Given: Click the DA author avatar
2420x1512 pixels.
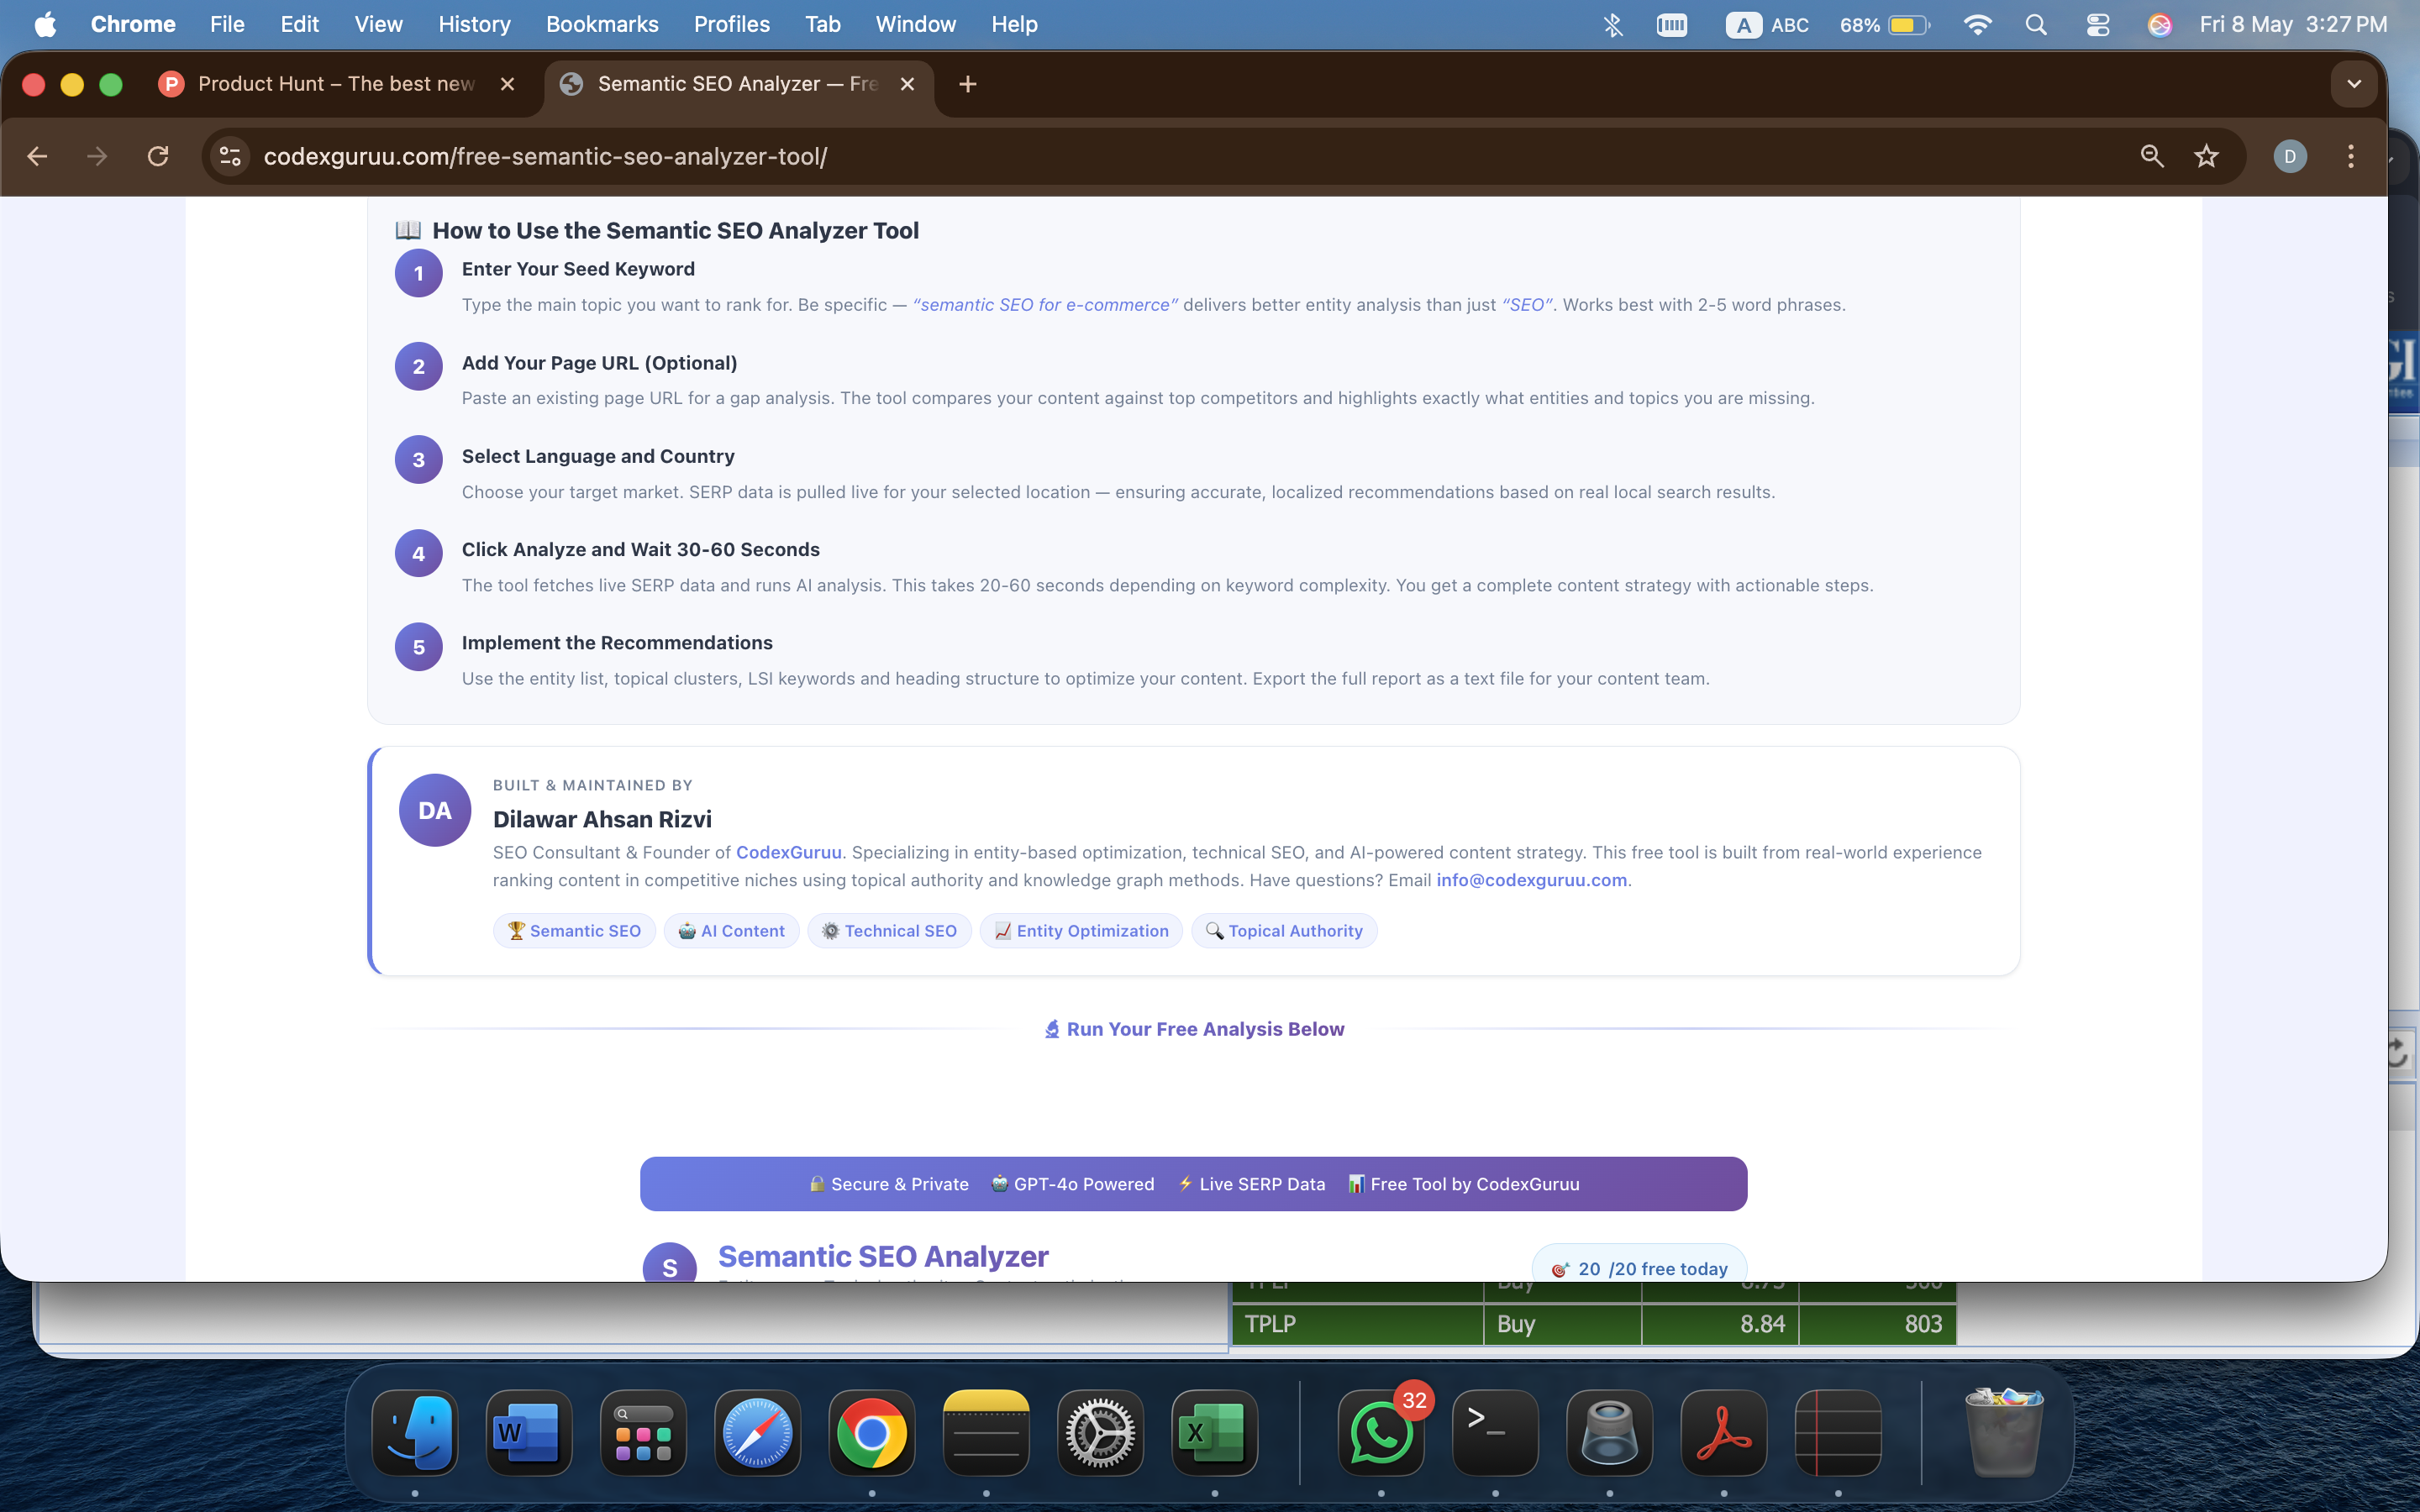Looking at the screenshot, I should [435, 810].
